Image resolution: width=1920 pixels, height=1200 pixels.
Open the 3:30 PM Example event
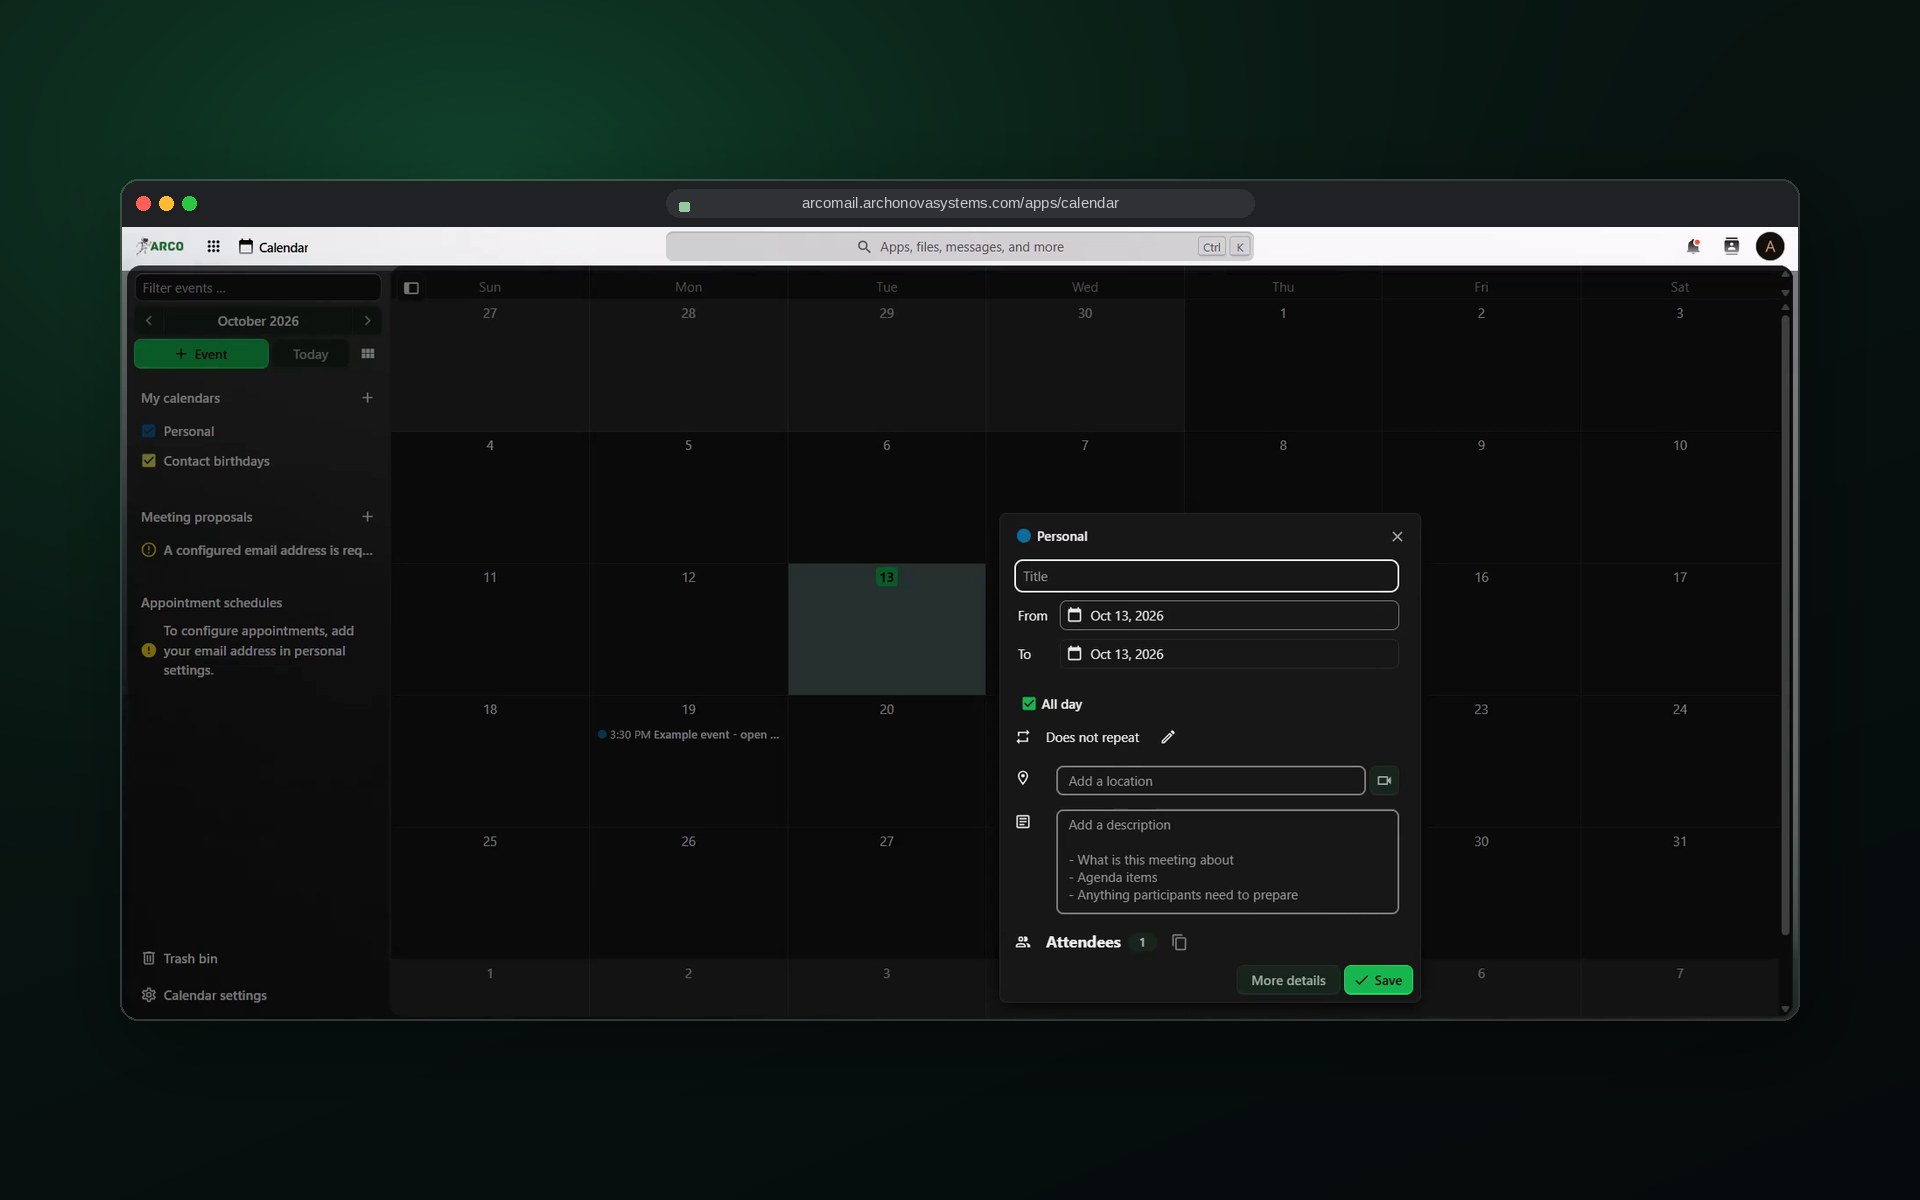(x=688, y=735)
